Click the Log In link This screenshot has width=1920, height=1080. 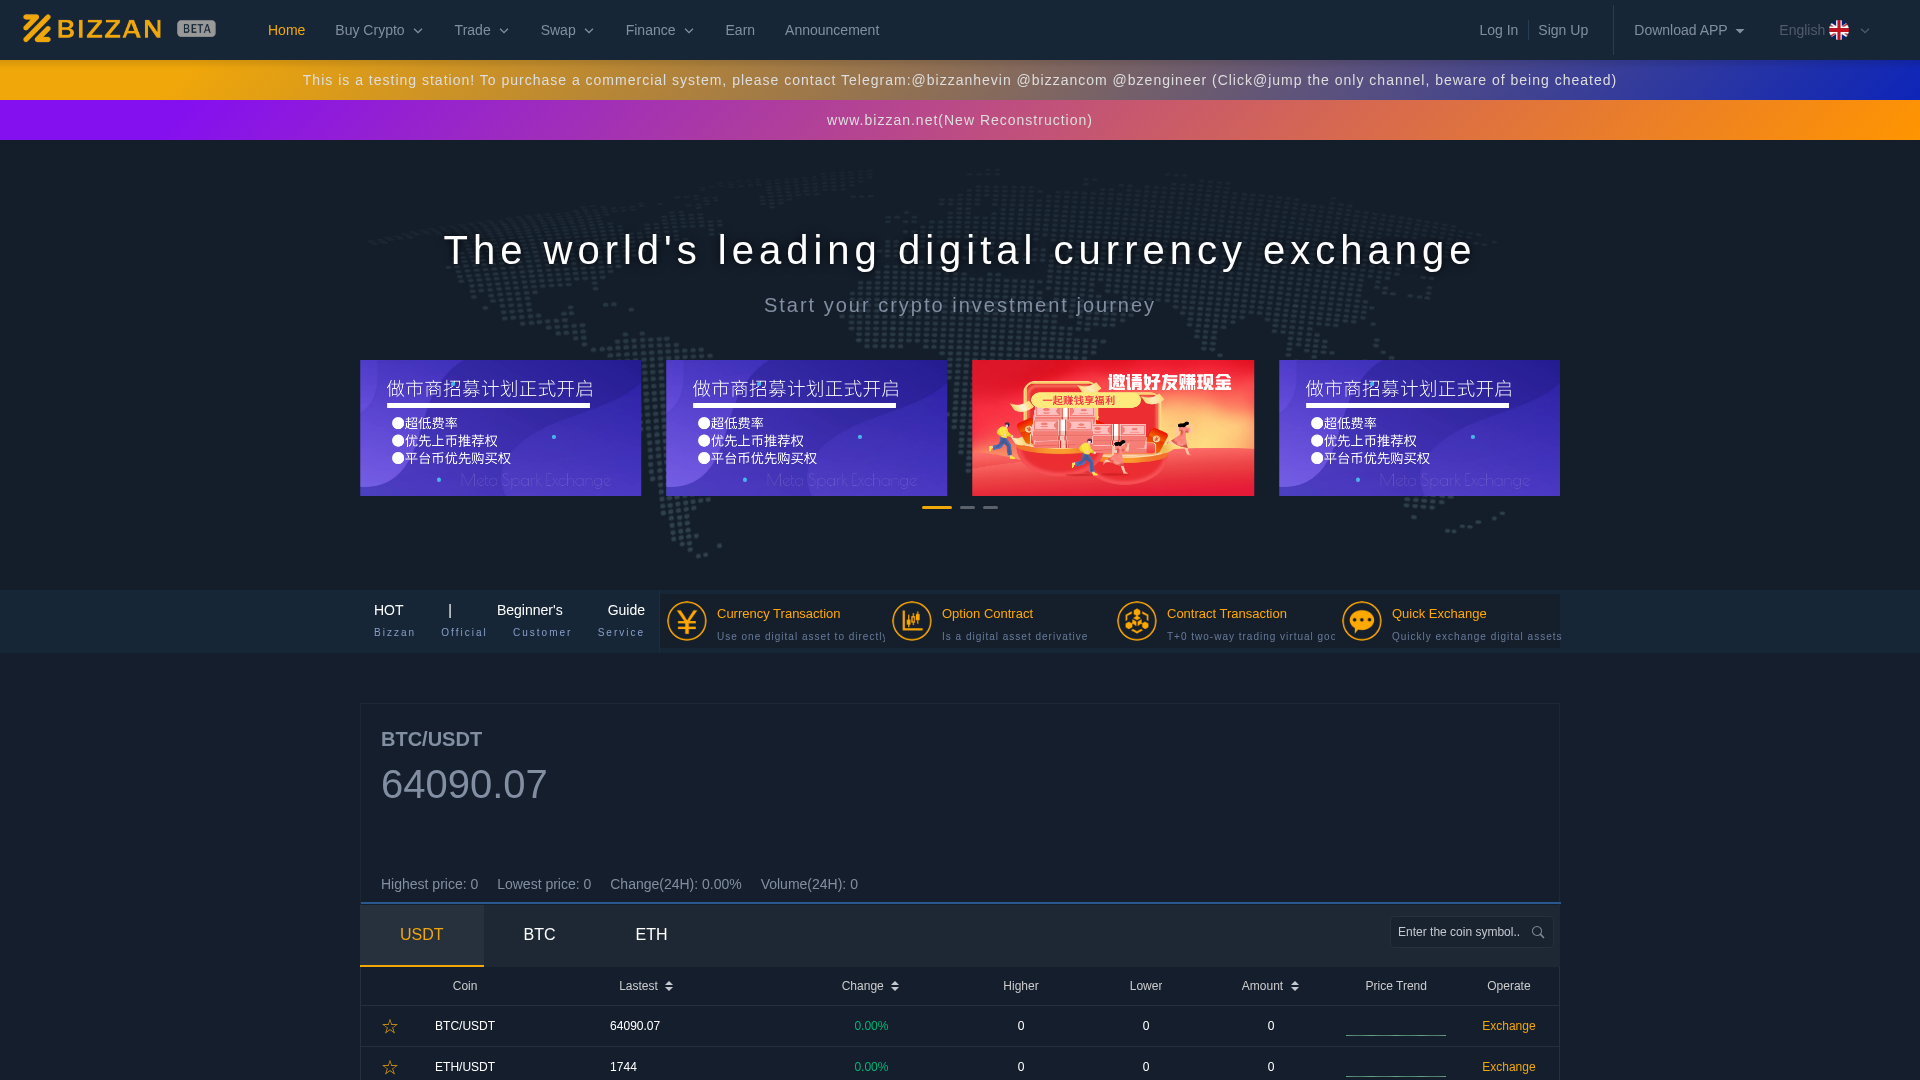(1498, 30)
